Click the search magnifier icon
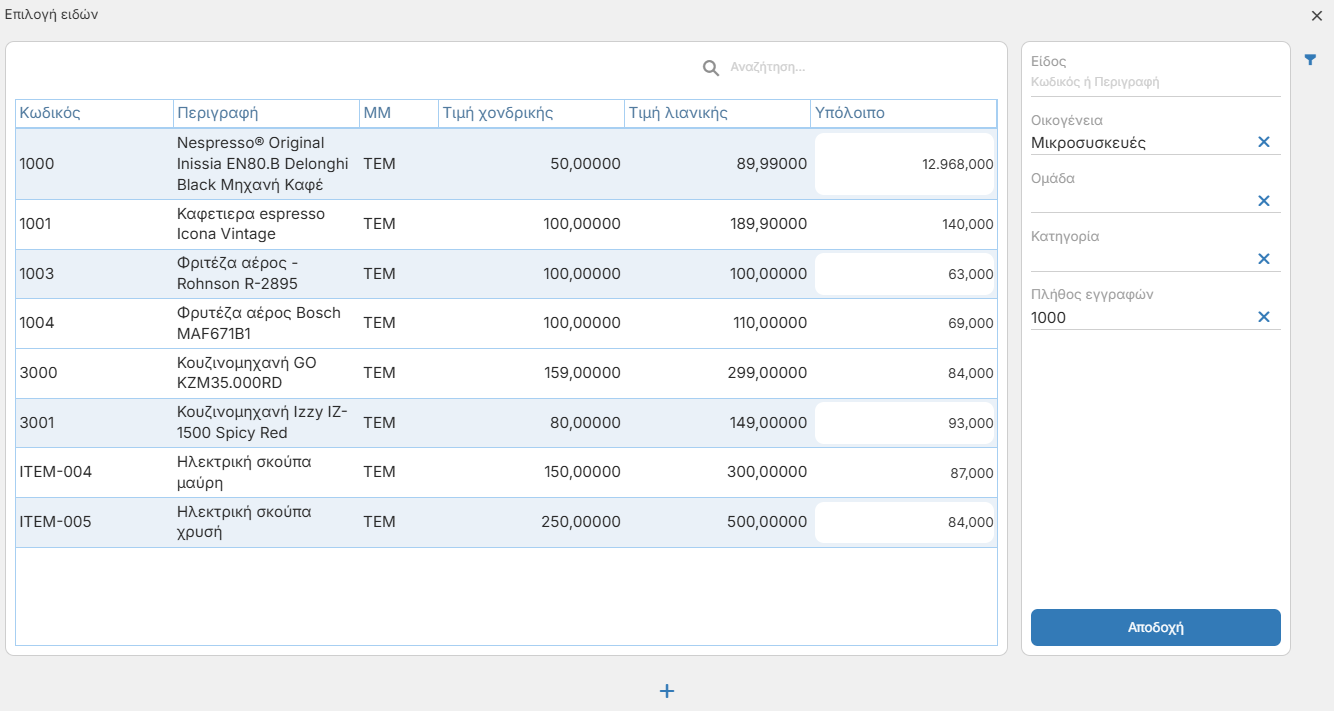1334x711 pixels. (711, 68)
